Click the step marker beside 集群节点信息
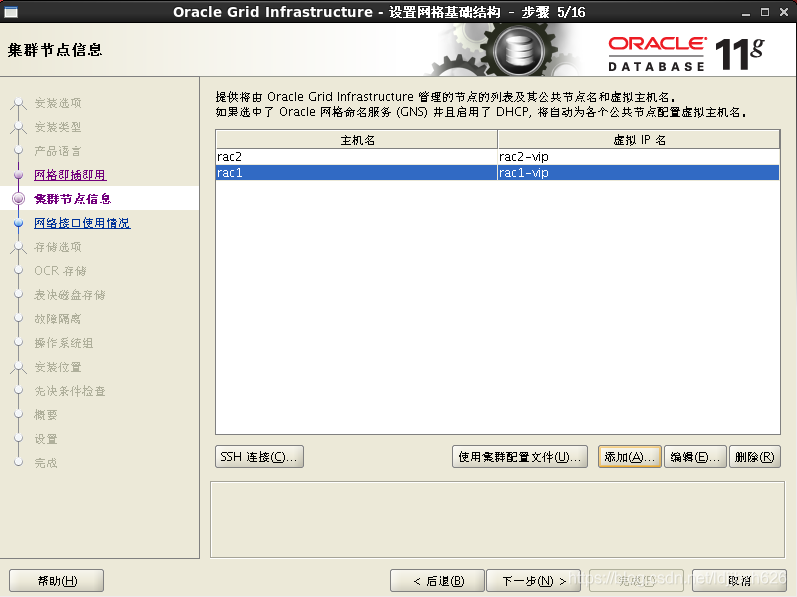The width and height of the screenshot is (797, 597). [x=18, y=199]
